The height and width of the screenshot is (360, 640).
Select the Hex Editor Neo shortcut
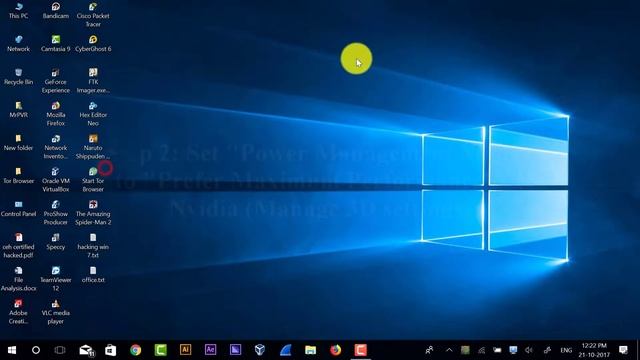coord(93,114)
